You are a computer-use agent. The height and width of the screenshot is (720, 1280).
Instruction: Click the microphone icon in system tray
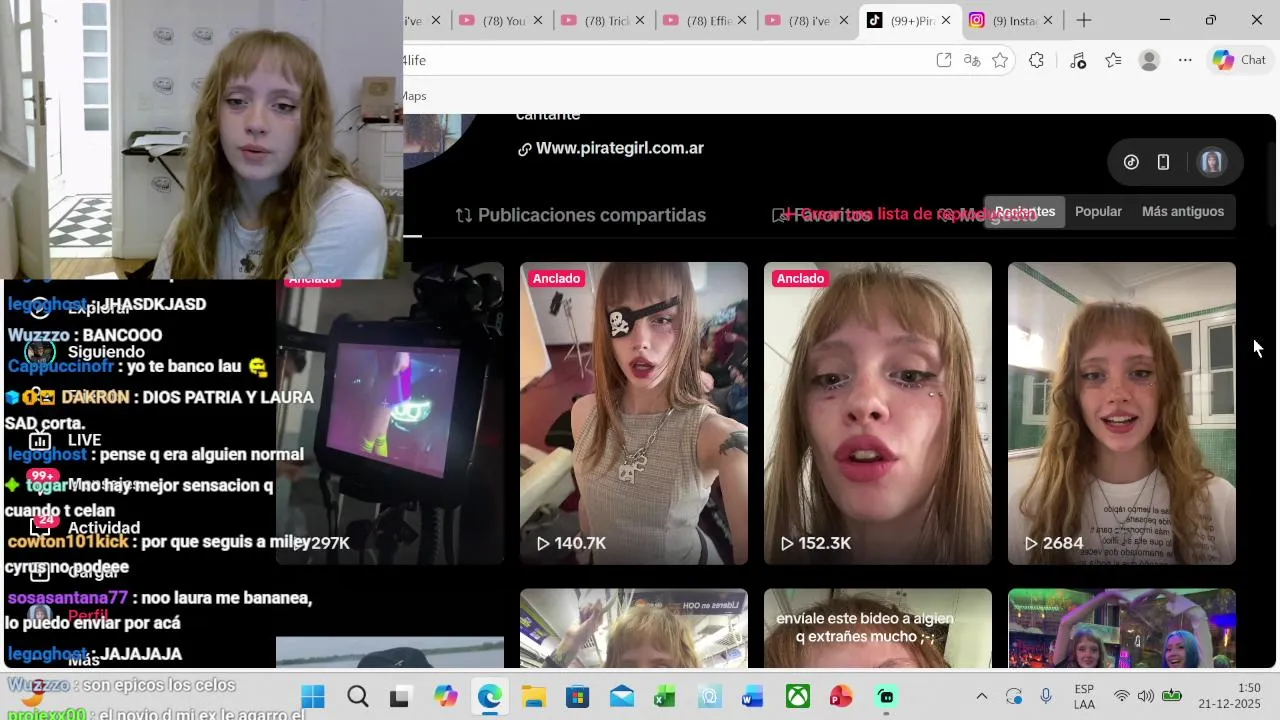click(1046, 696)
